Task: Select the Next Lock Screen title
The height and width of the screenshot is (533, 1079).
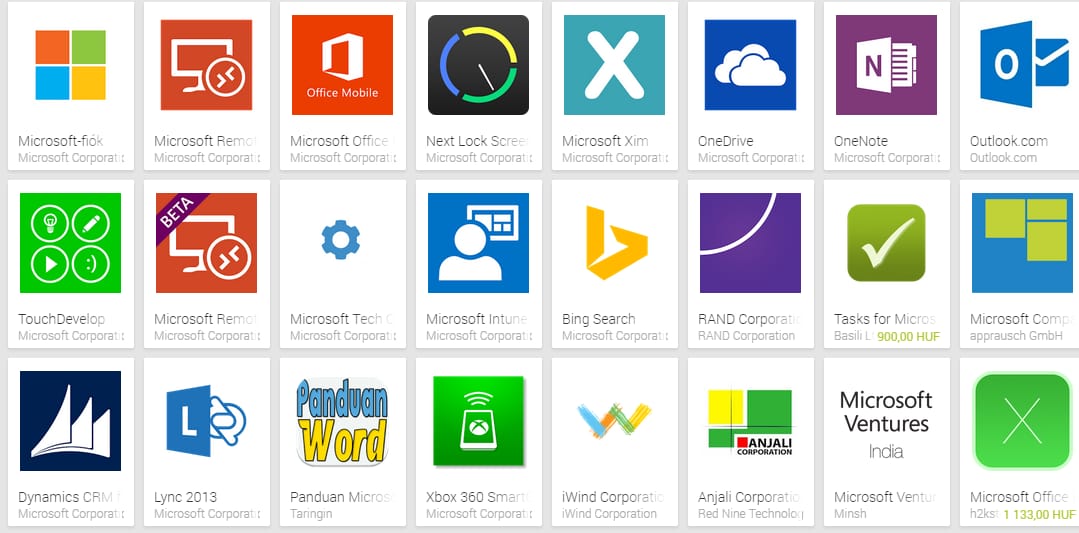Action: pyautogui.click(x=478, y=141)
